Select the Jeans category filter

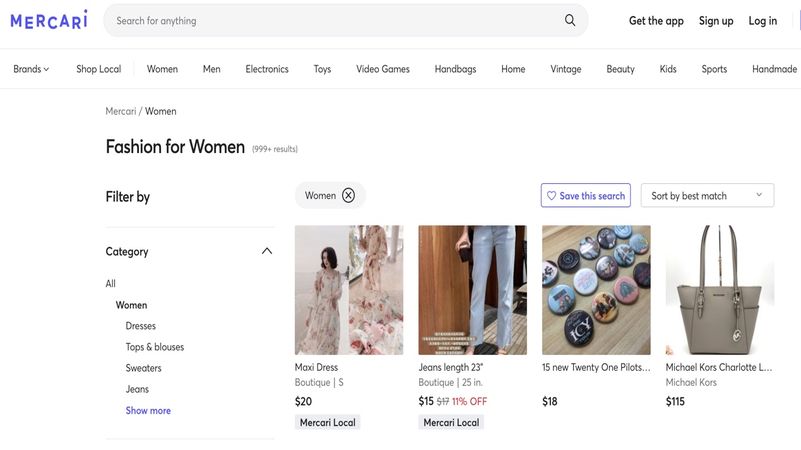click(137, 389)
